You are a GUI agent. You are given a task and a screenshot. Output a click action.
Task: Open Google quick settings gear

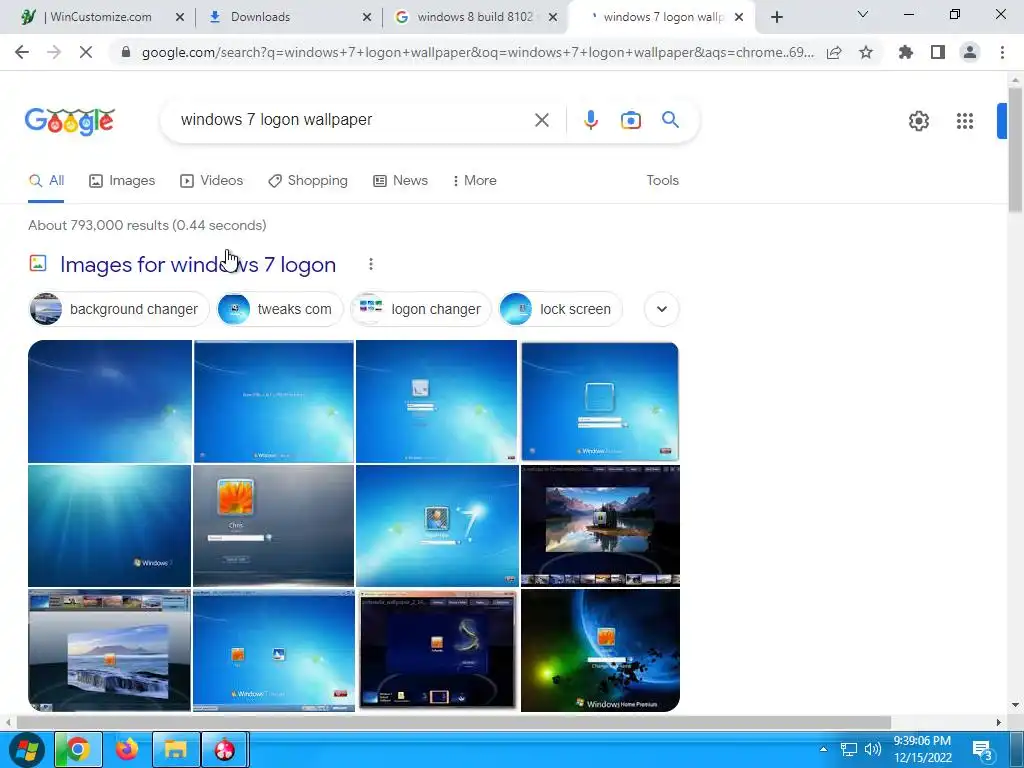[x=919, y=121]
